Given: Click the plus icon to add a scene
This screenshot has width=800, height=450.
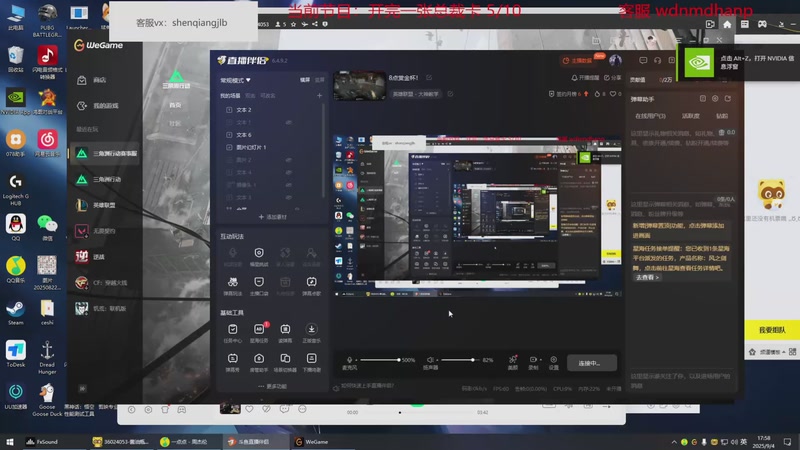Looking at the screenshot, I should [319, 95].
